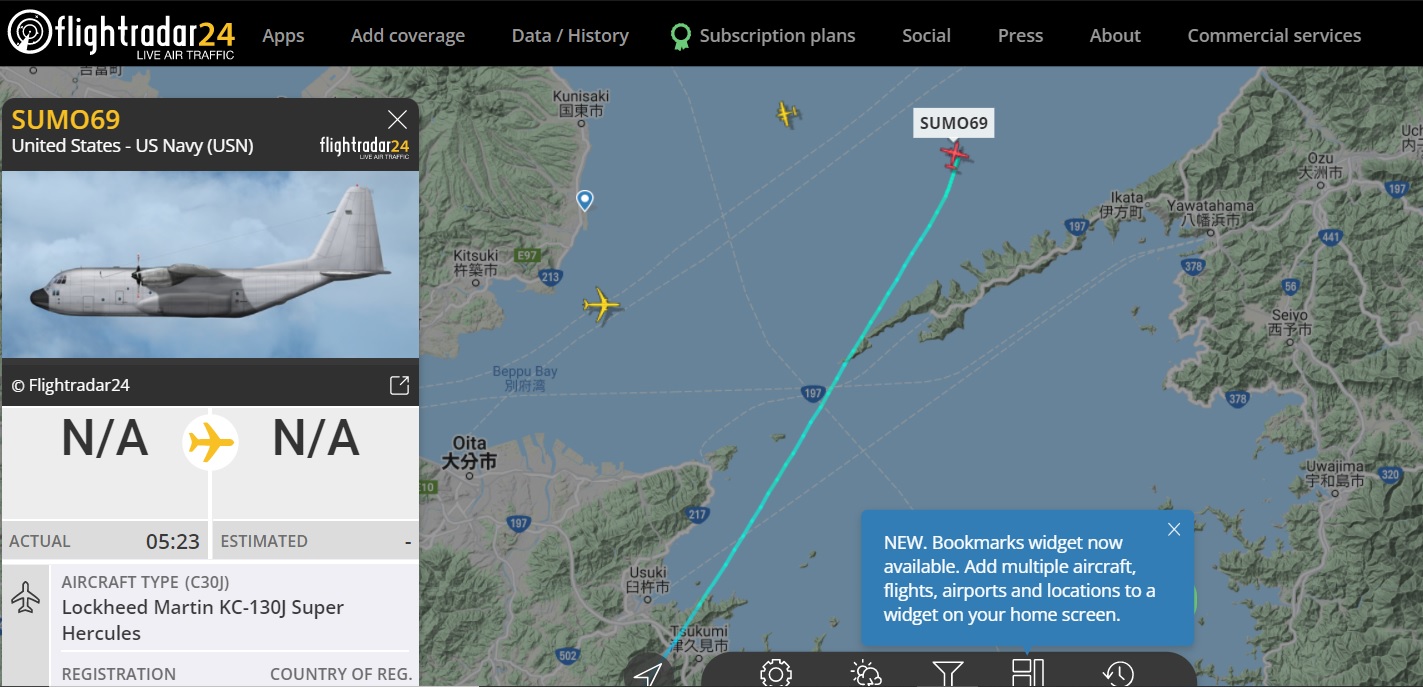This screenshot has width=1423, height=687.
Task: Select the small yellow aircraft near Kunisaki
Action: [x=787, y=113]
